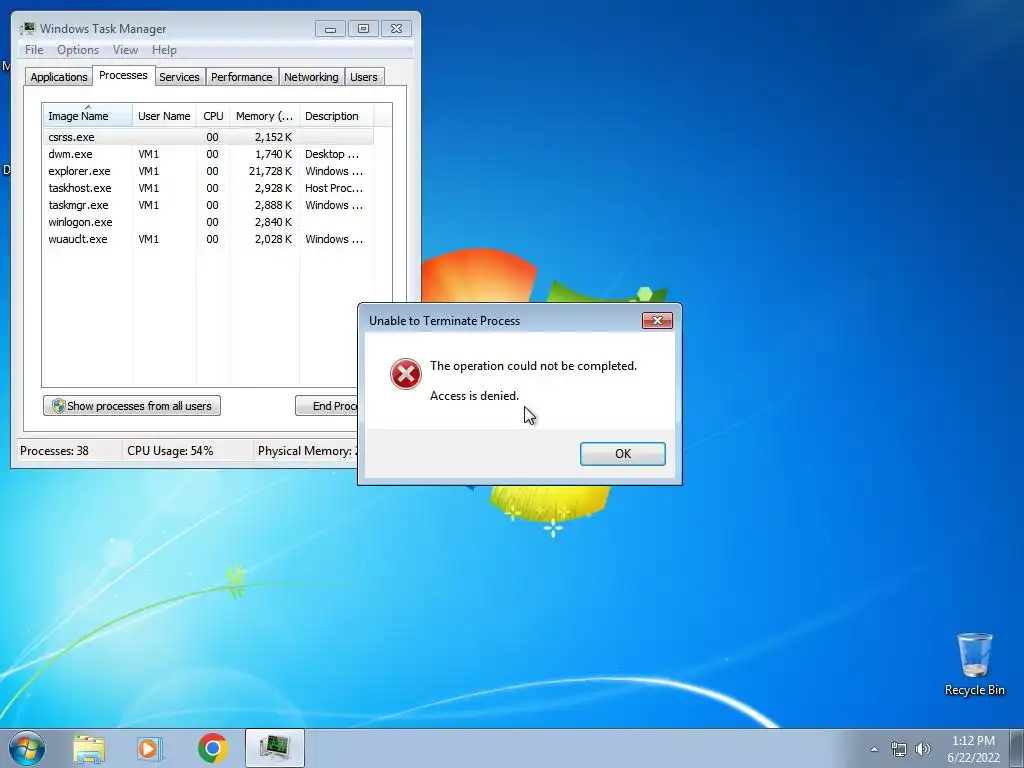Close the Unable to Terminate Process dialog
Viewport: 1024px width, 768px height.
point(657,321)
